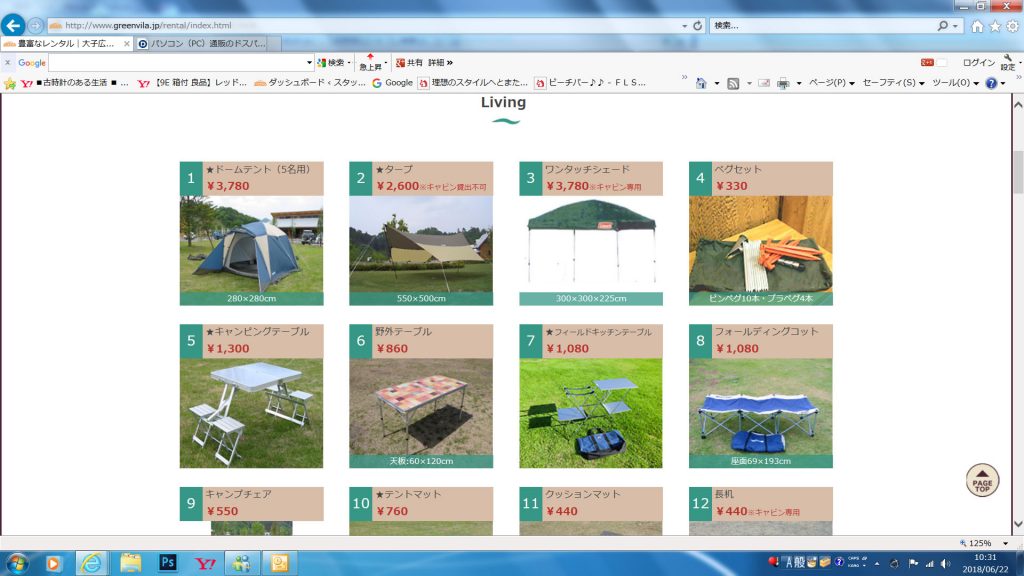The height and width of the screenshot is (576, 1024).
Task: Open the 古時計のある生活 favorite
Action: (x=74, y=83)
